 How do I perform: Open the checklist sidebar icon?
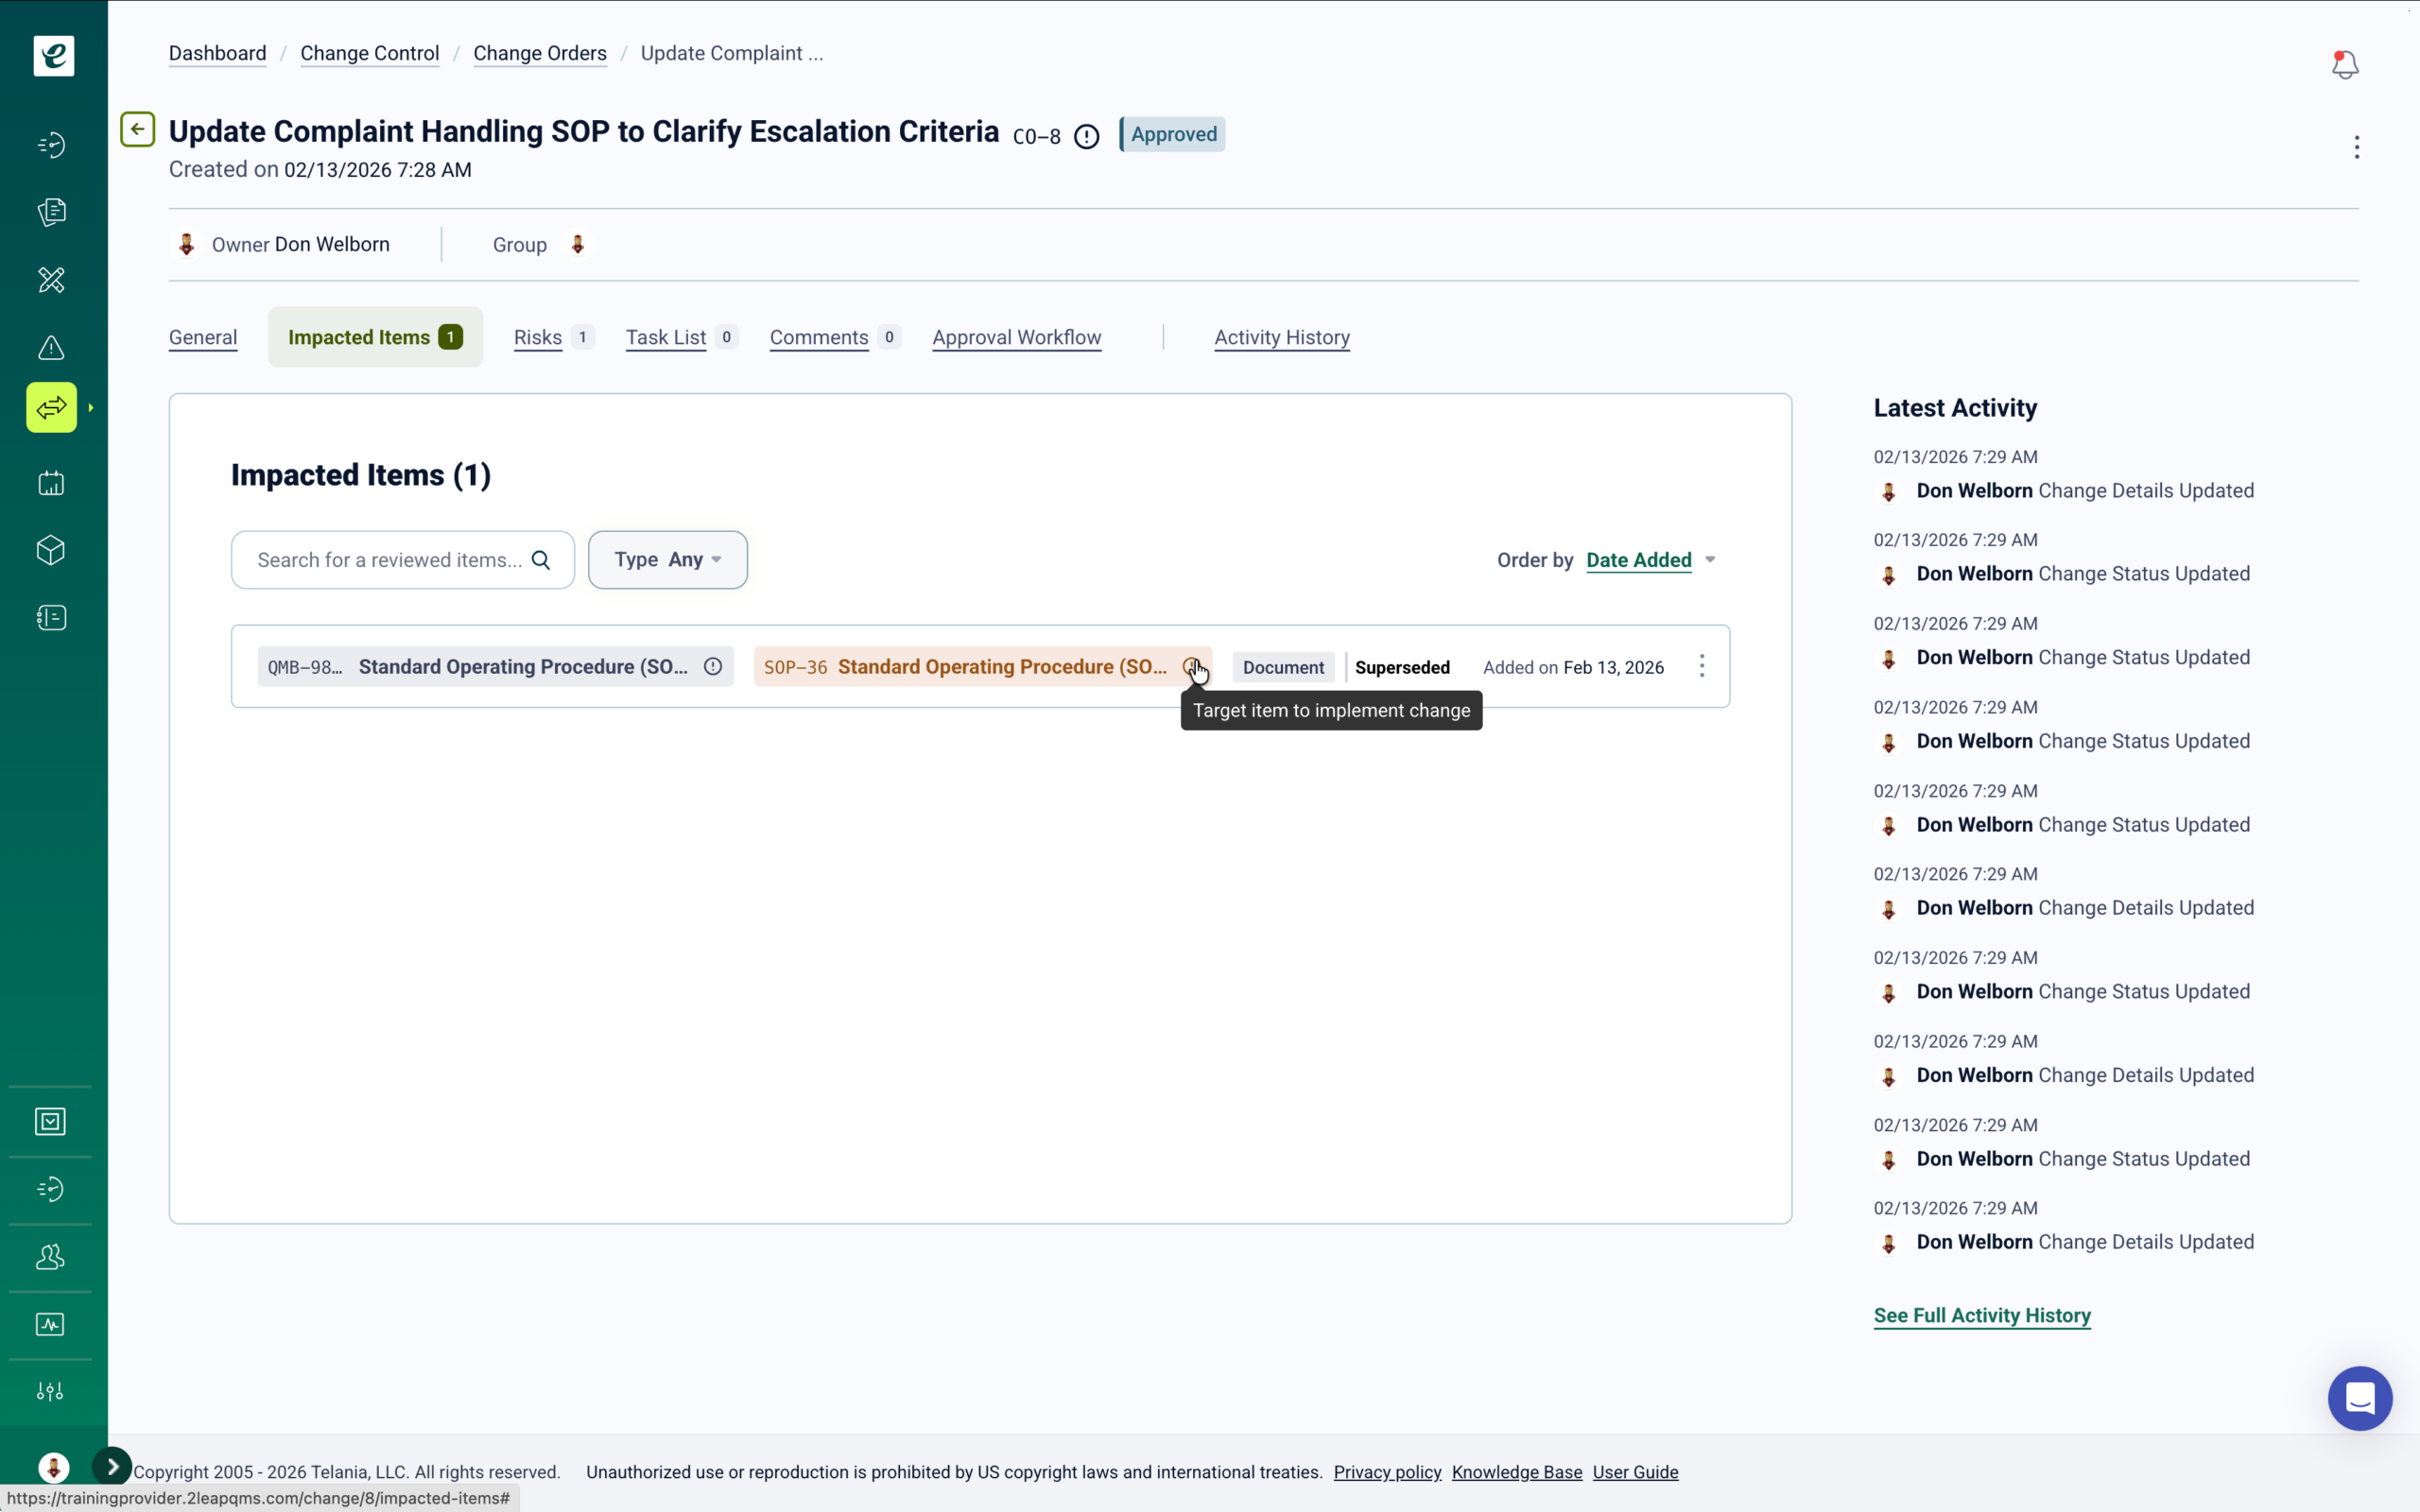coord(51,618)
